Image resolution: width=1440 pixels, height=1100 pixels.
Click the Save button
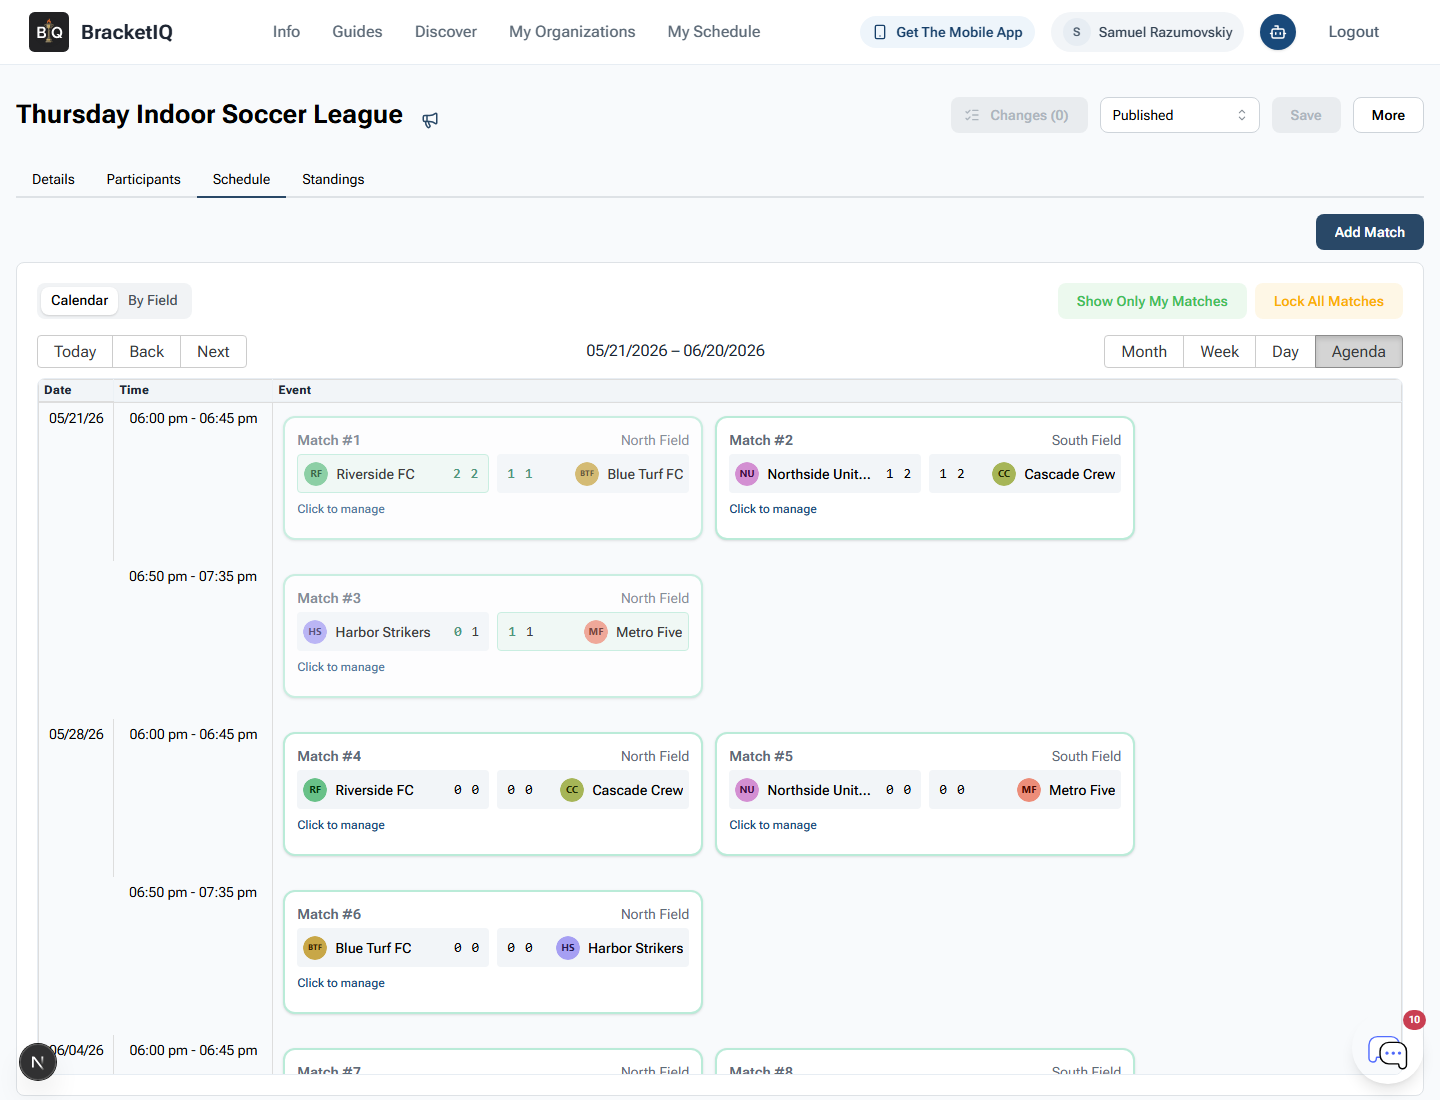coord(1306,115)
